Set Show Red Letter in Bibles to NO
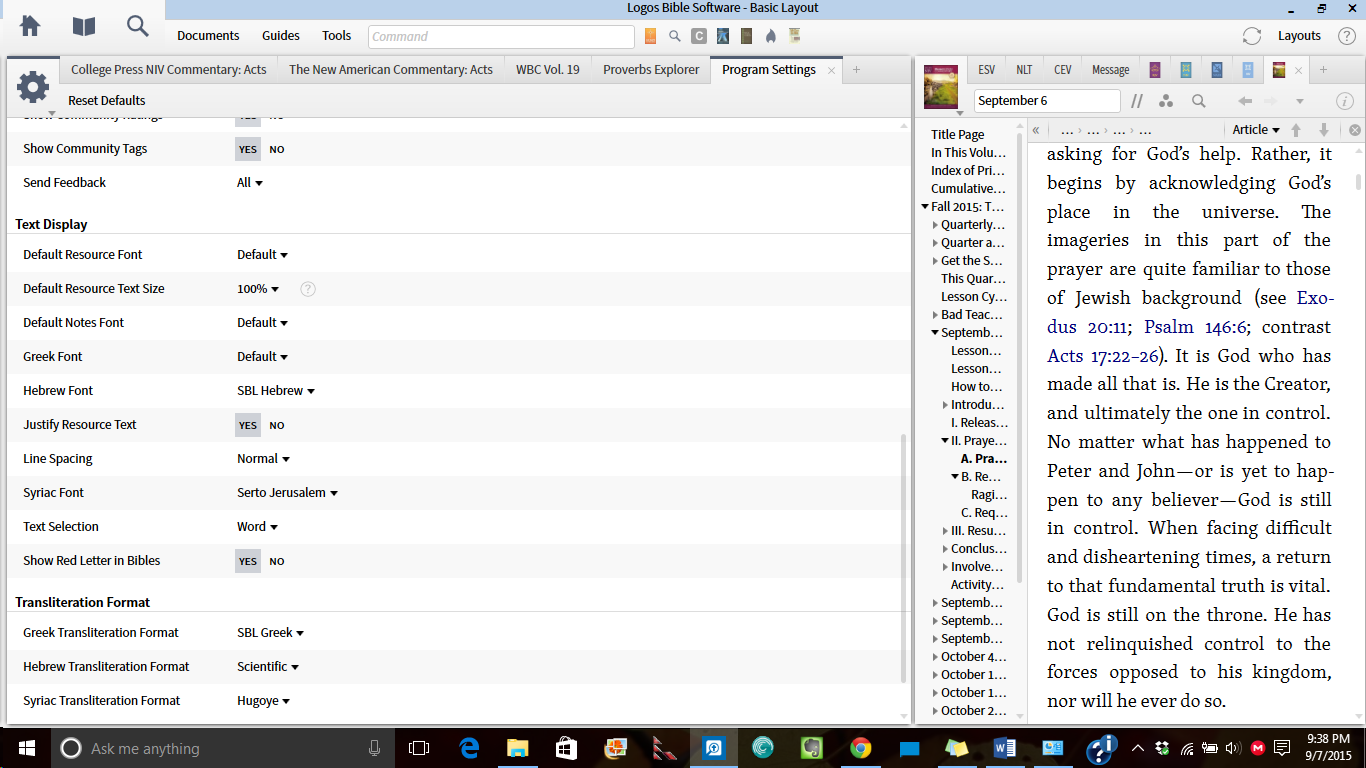Viewport: 1366px width, 768px height. pos(277,561)
